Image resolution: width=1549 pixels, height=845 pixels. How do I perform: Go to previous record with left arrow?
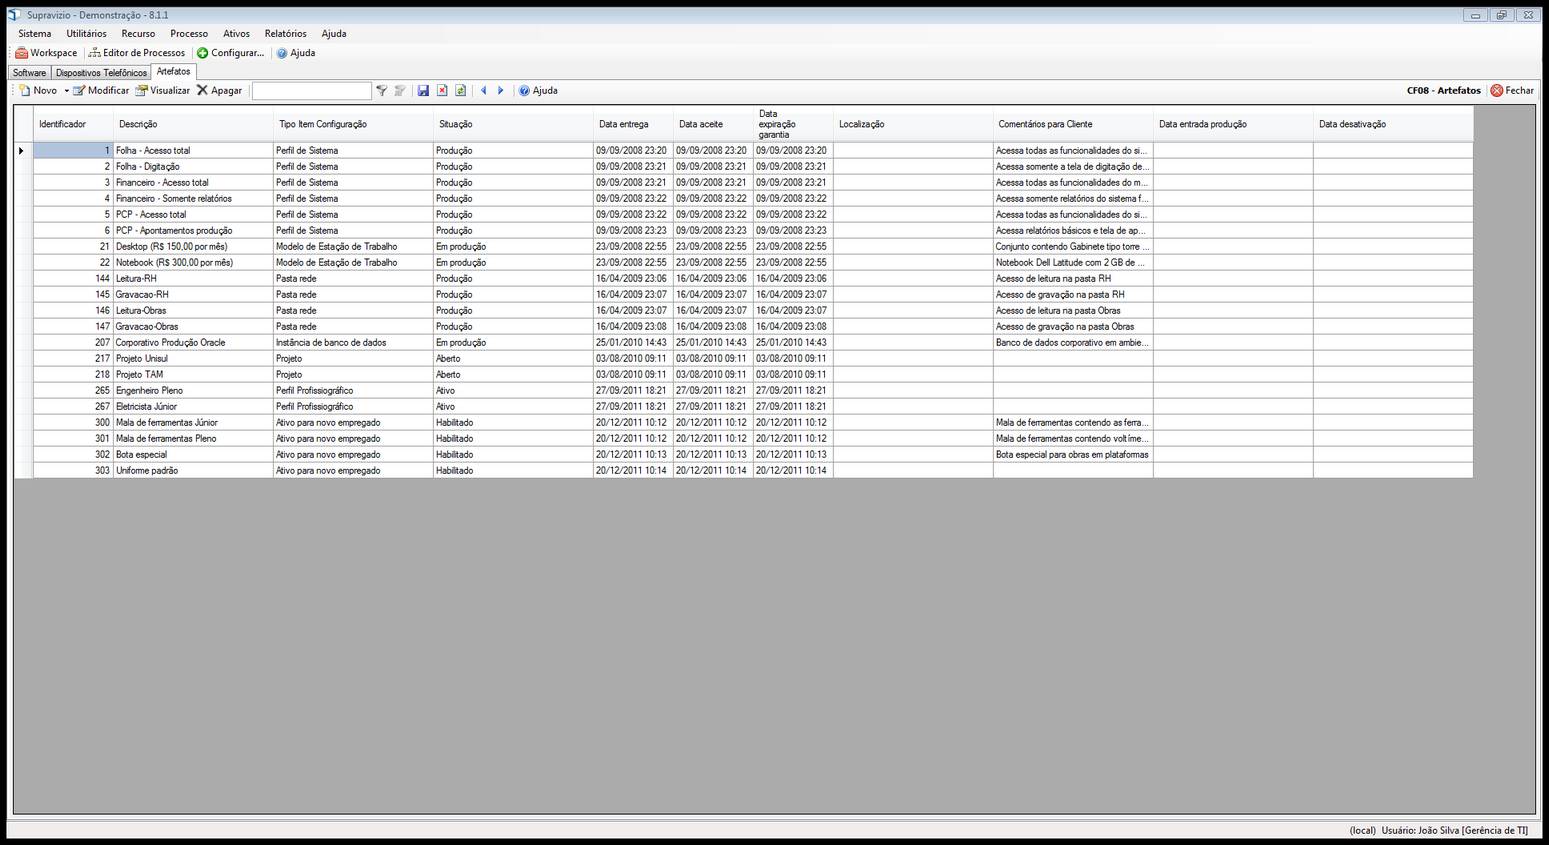484,91
